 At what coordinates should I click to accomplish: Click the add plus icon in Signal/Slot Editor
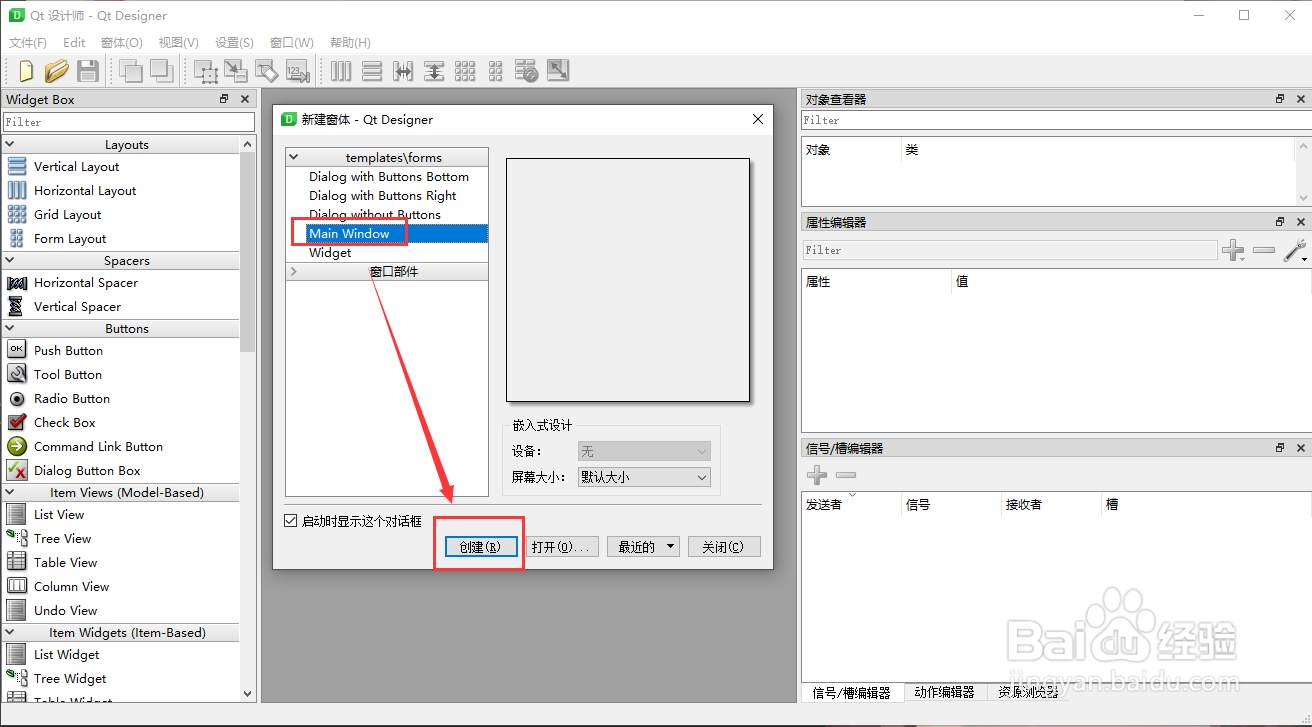[817, 476]
